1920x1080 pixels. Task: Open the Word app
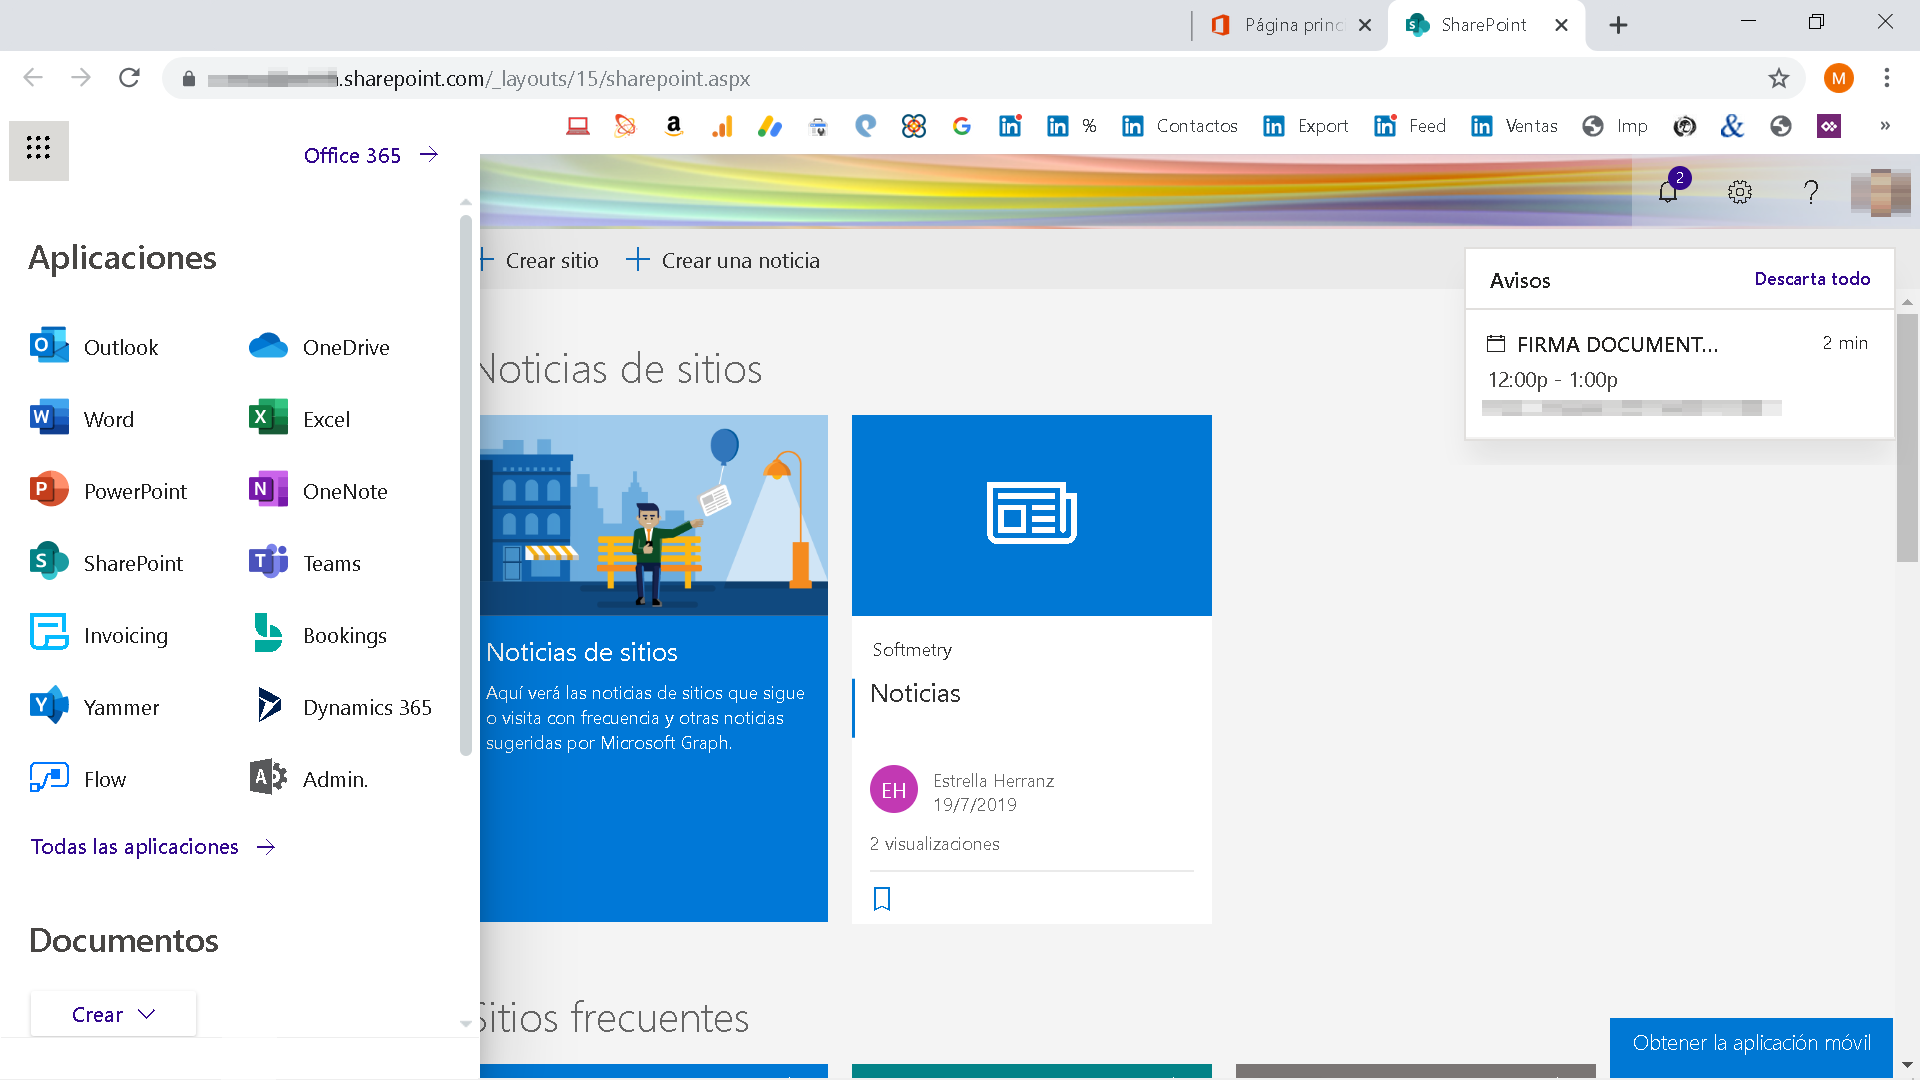click(x=82, y=419)
